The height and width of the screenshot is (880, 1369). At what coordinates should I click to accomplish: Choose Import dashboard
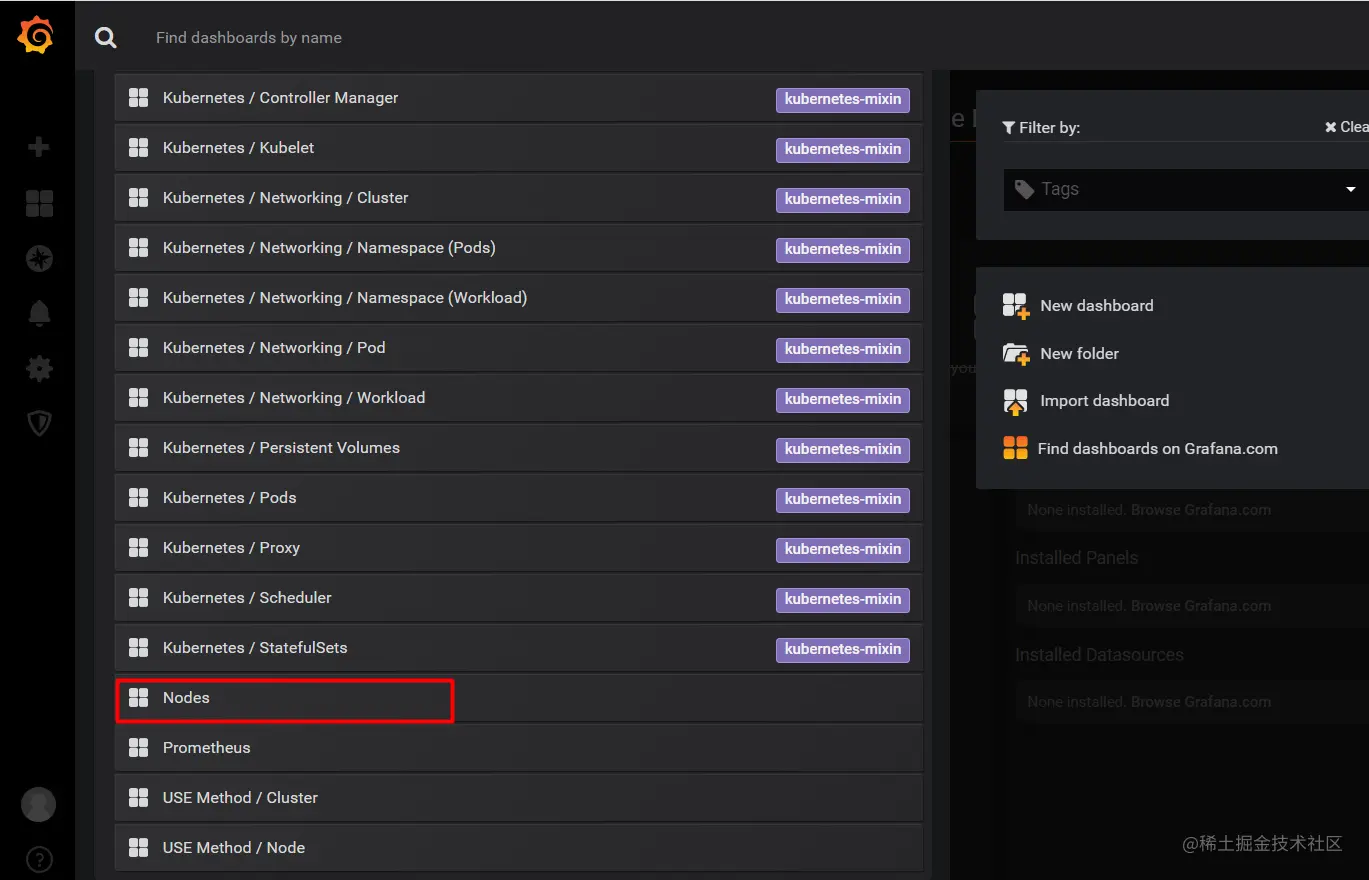coord(1104,401)
